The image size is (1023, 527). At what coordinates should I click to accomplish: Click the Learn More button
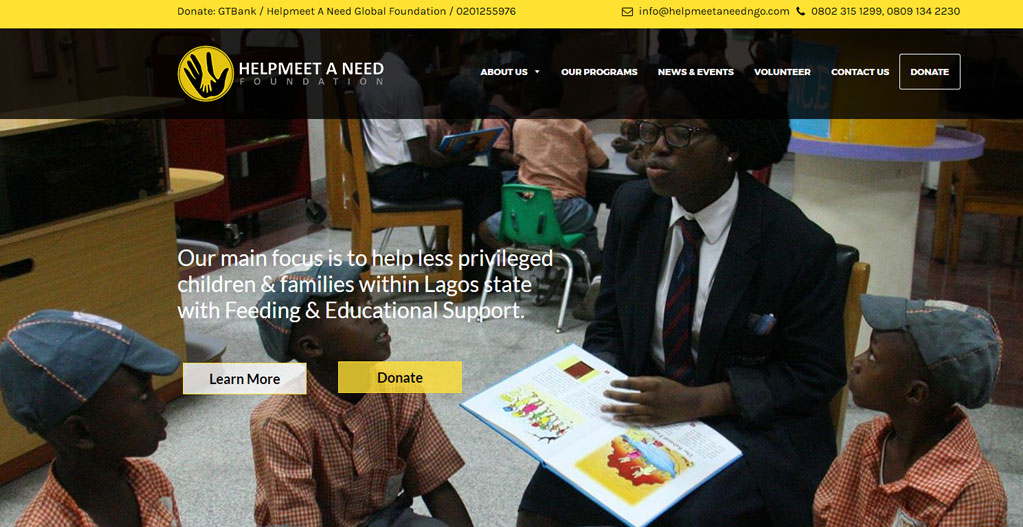click(x=245, y=379)
